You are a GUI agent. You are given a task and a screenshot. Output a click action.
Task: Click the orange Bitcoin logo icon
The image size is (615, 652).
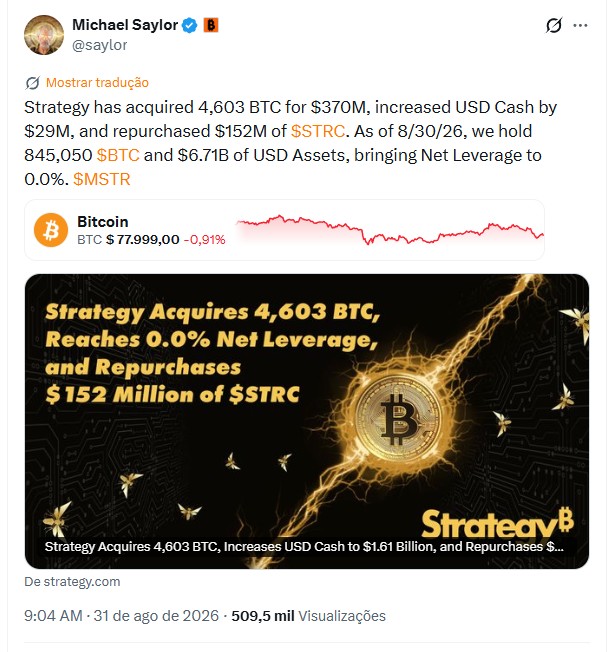[51, 230]
